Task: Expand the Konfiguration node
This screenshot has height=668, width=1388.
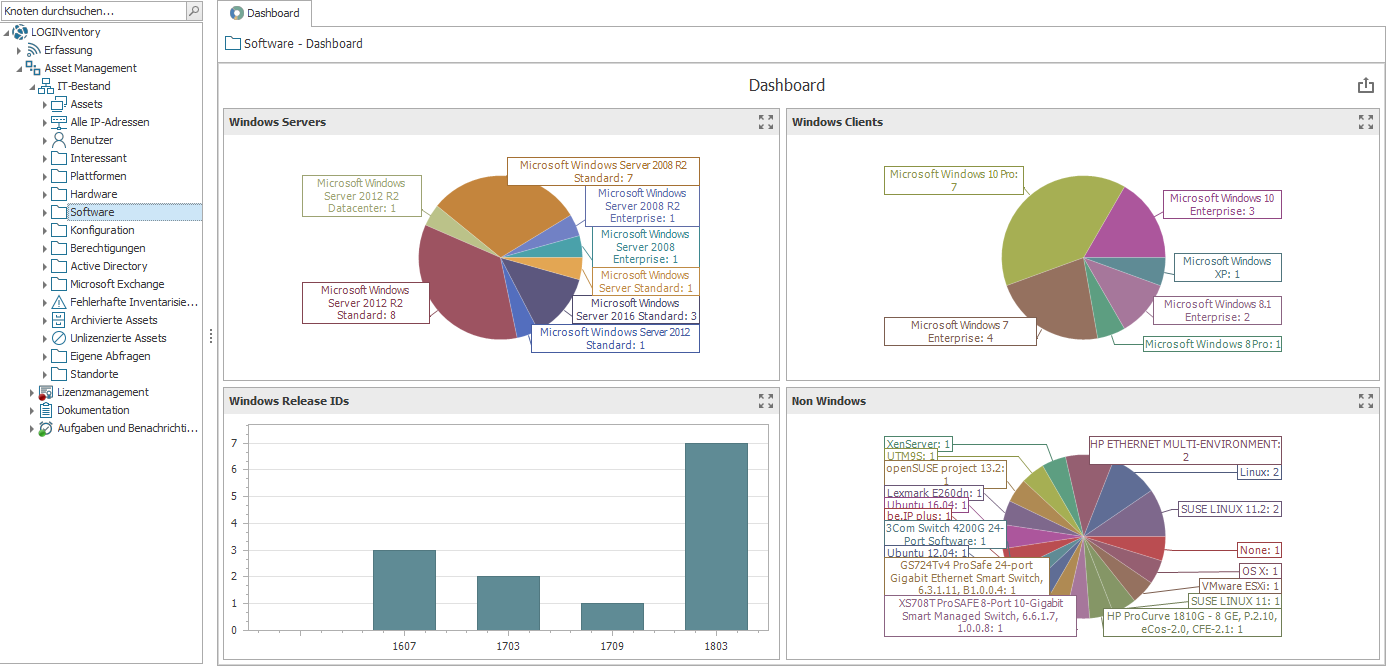Action: pos(45,230)
